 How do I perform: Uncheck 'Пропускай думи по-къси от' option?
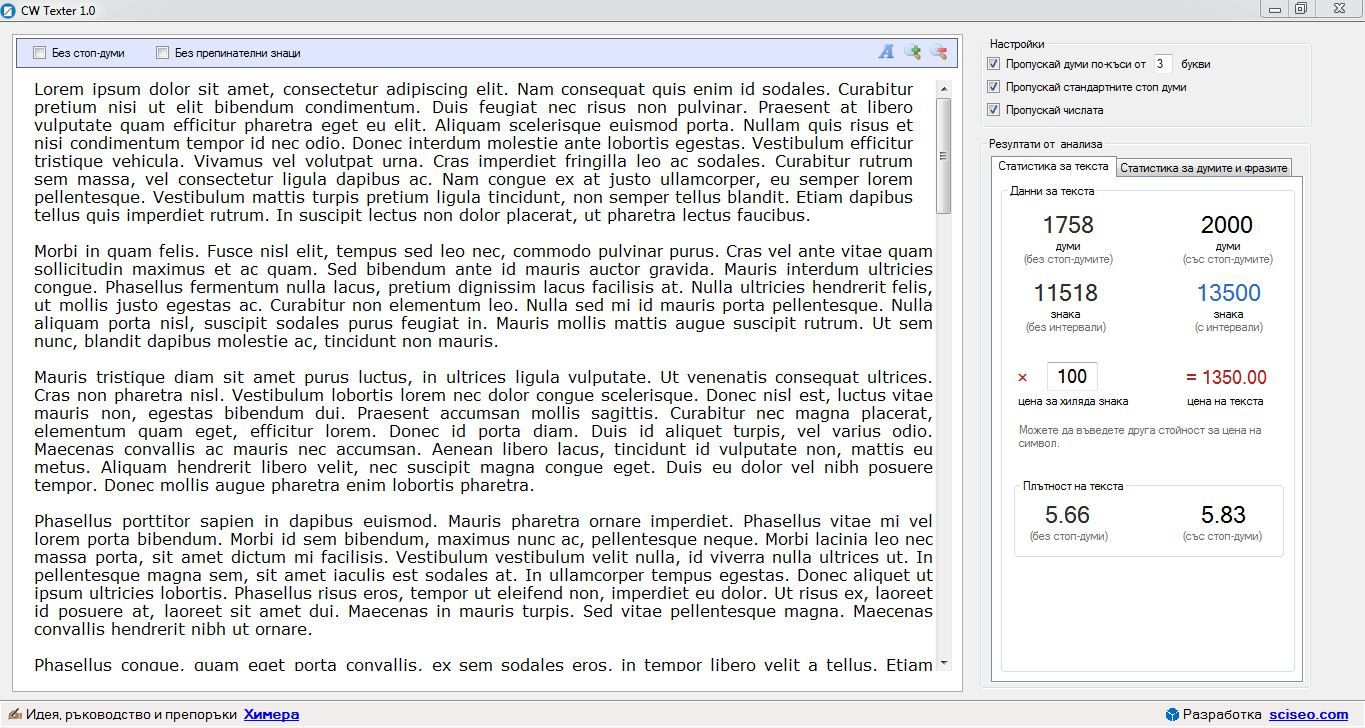pos(993,64)
